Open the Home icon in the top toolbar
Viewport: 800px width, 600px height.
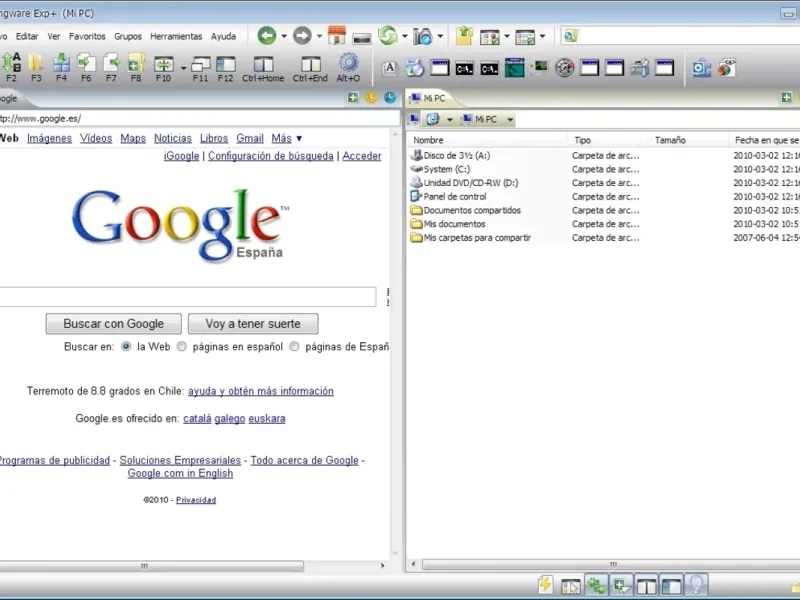pos(337,35)
